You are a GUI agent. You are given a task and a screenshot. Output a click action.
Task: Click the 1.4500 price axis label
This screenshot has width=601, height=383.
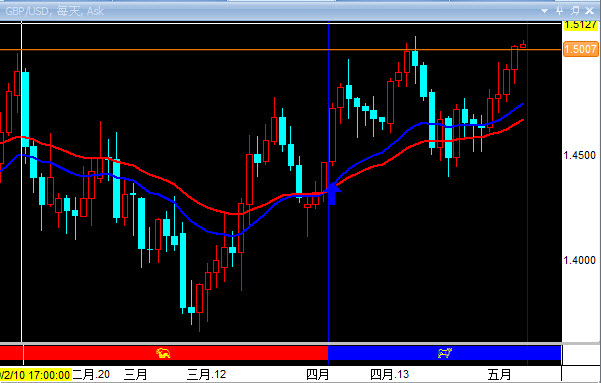pyautogui.click(x=580, y=155)
